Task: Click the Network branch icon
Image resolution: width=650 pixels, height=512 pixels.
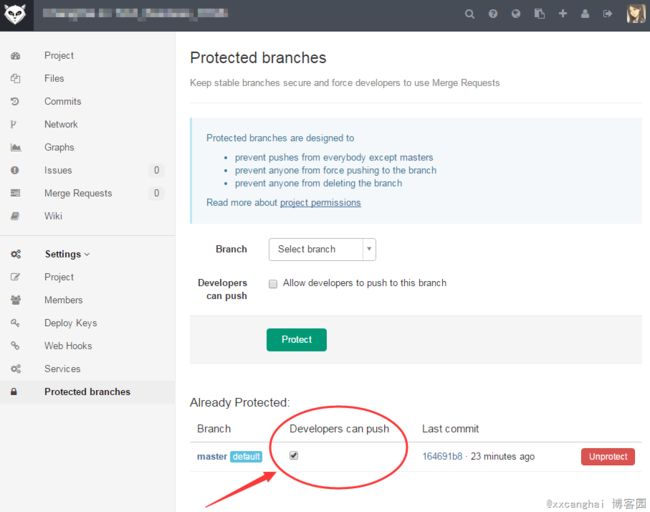Action: 13,124
